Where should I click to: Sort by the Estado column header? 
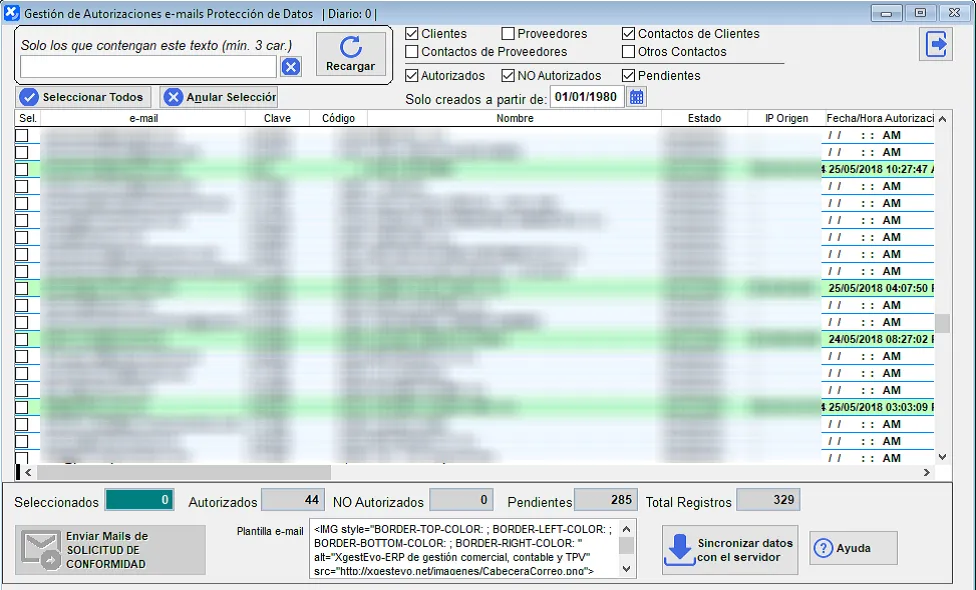pos(704,118)
